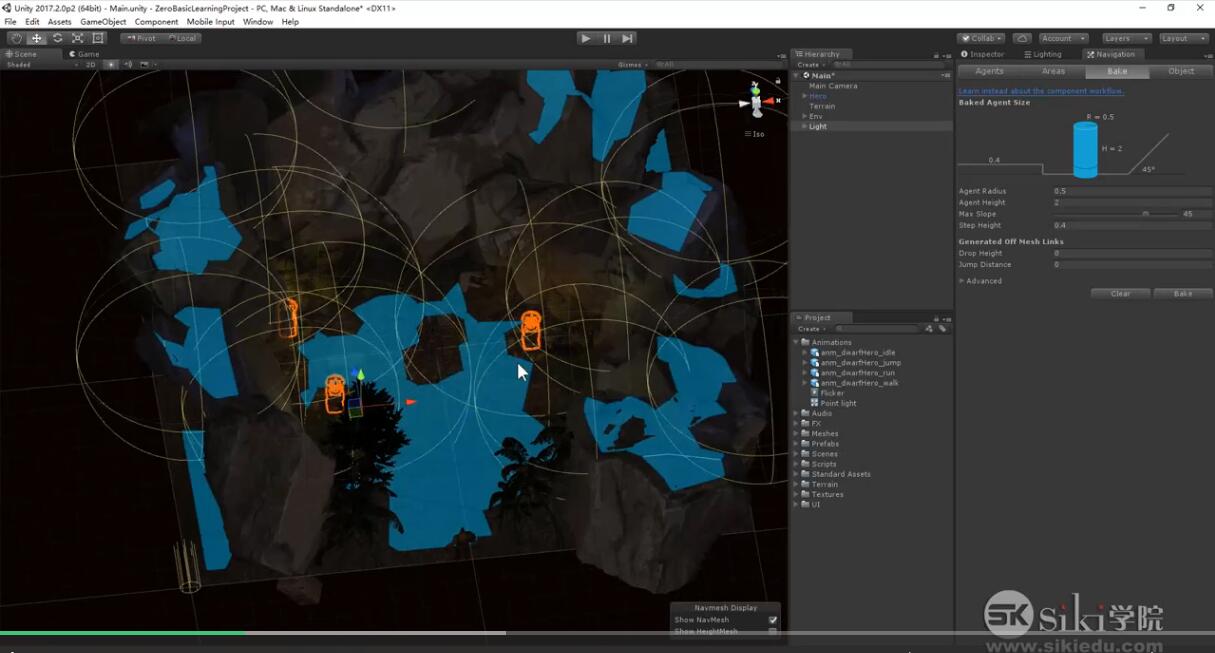Screen dimensions: 1215x653
Task: Select the Rect transform tool
Action: click(98, 37)
